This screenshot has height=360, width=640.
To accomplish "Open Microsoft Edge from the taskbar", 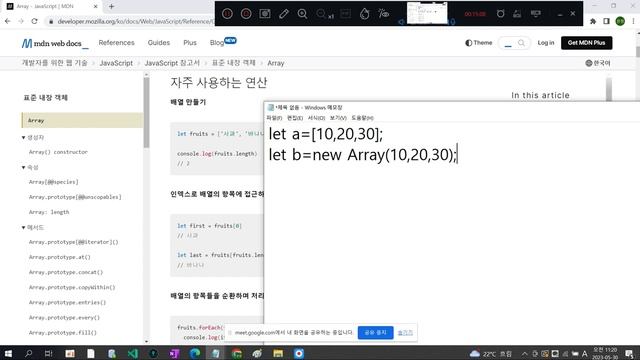I will coord(195,353).
